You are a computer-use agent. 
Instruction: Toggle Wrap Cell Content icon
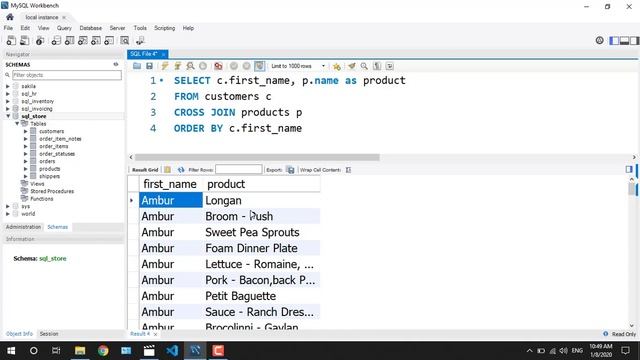[348, 170]
